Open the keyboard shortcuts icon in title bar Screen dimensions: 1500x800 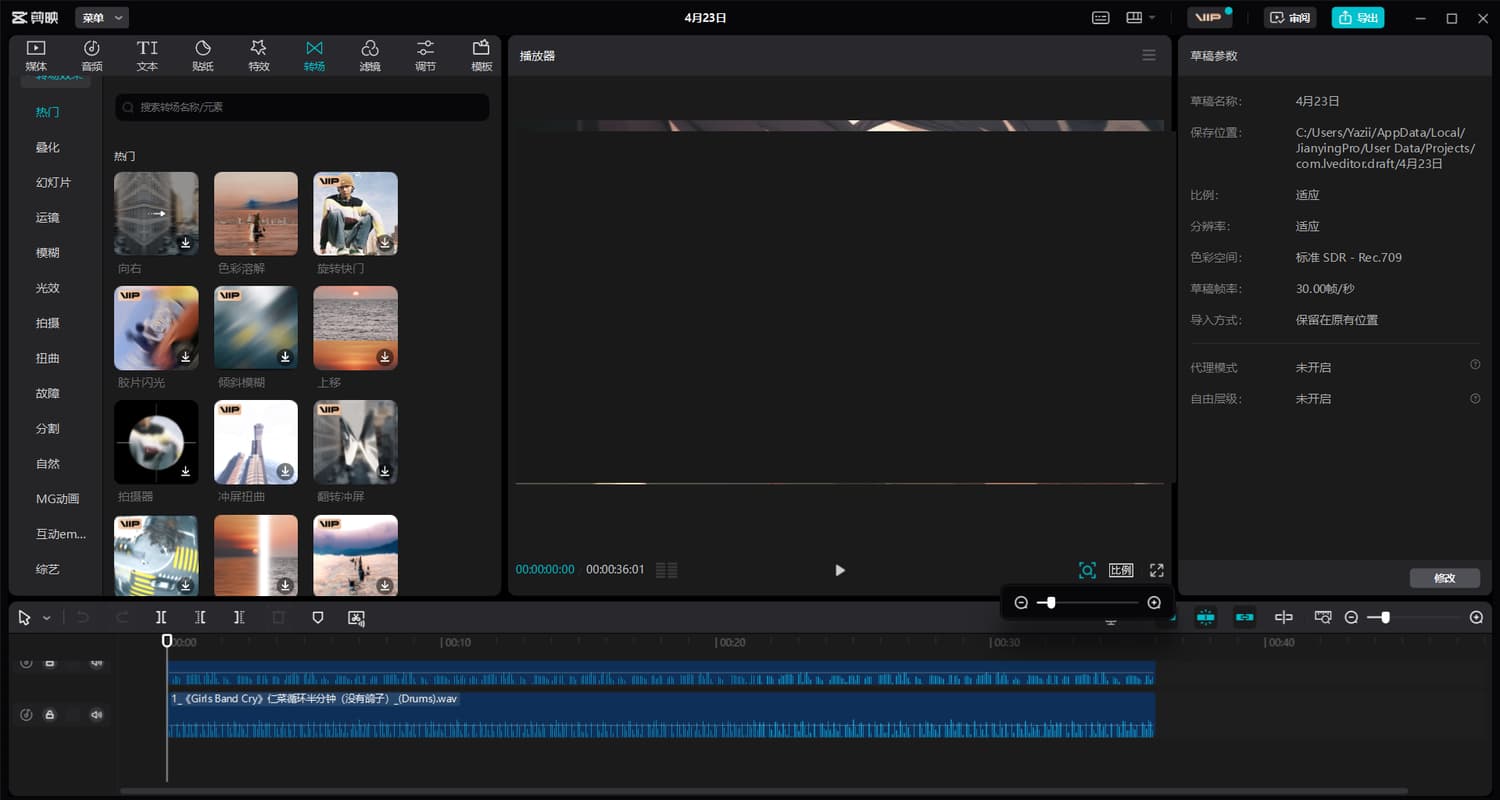click(x=1100, y=18)
